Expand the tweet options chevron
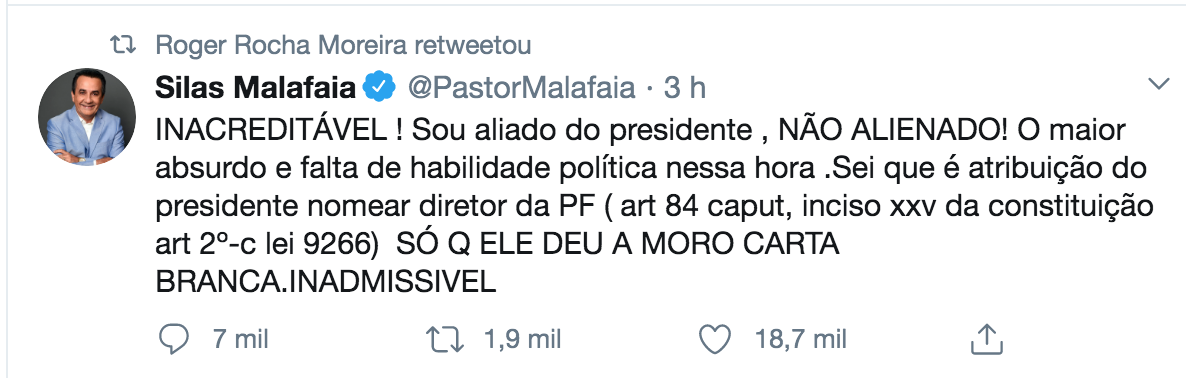This screenshot has height=378, width=1186. (x=1159, y=83)
